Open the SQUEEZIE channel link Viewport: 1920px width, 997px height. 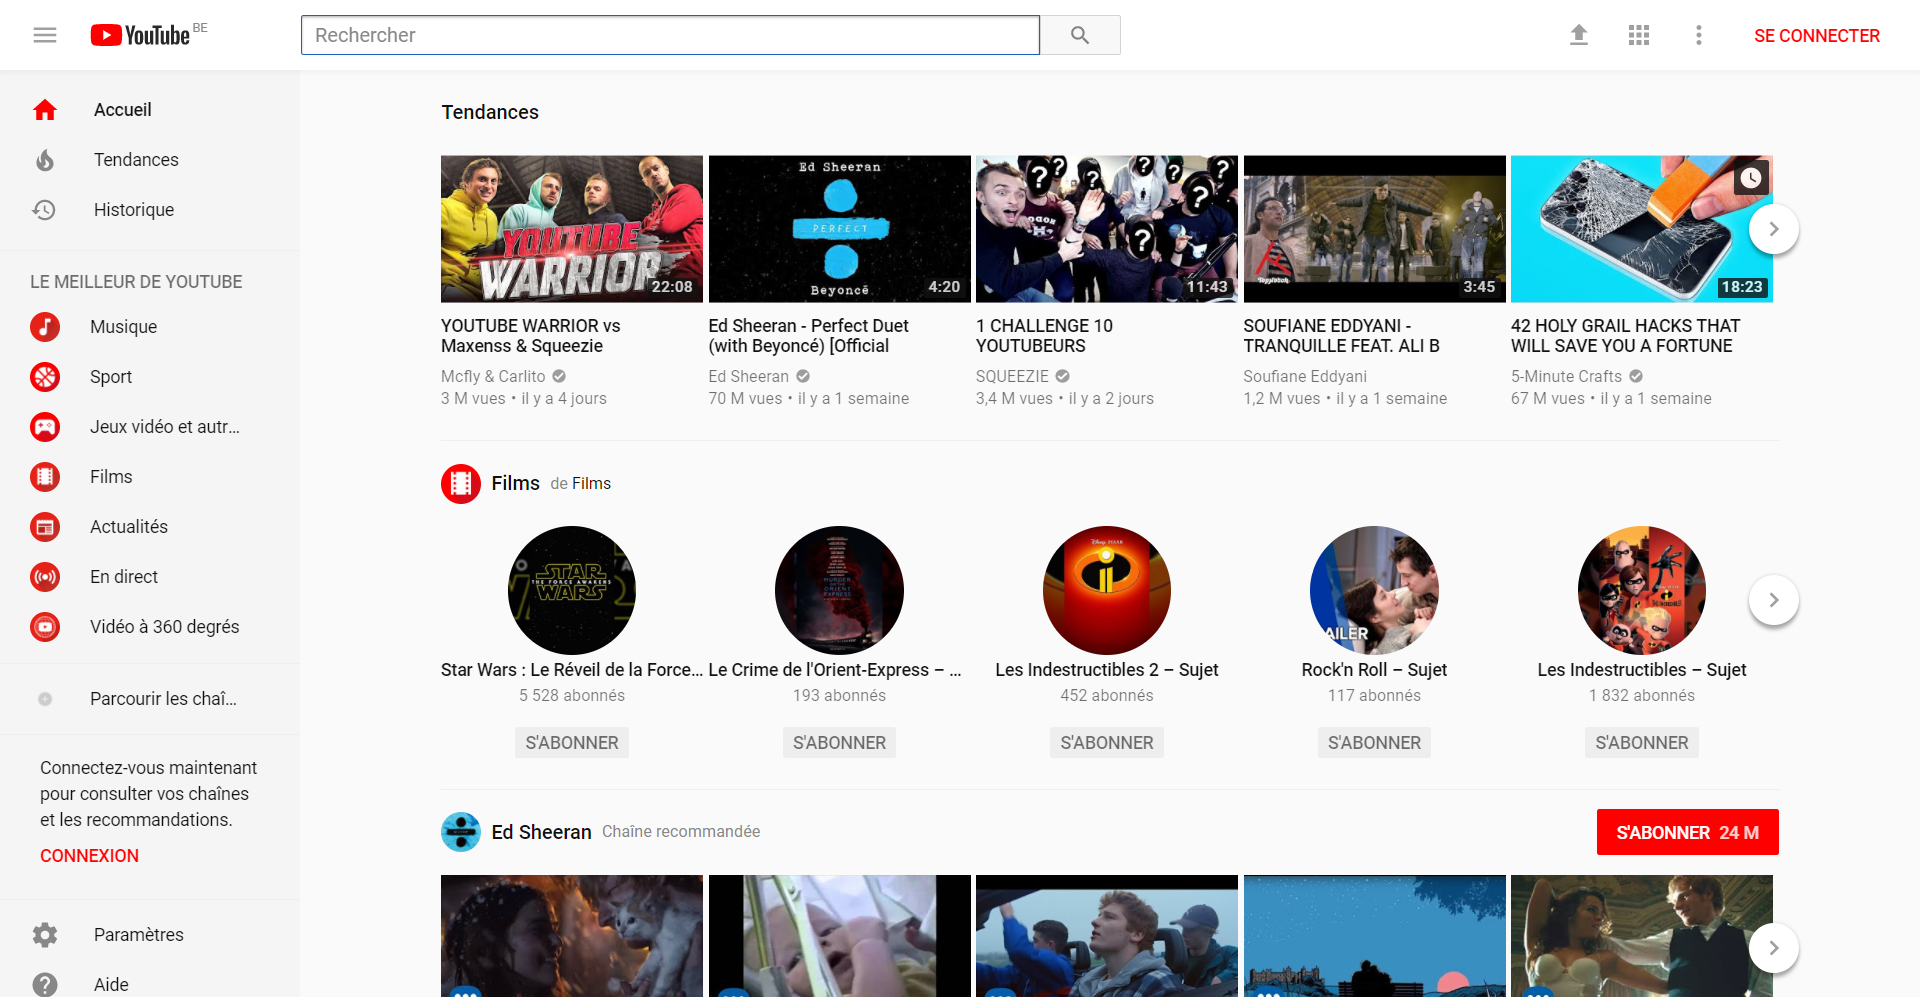point(1012,377)
